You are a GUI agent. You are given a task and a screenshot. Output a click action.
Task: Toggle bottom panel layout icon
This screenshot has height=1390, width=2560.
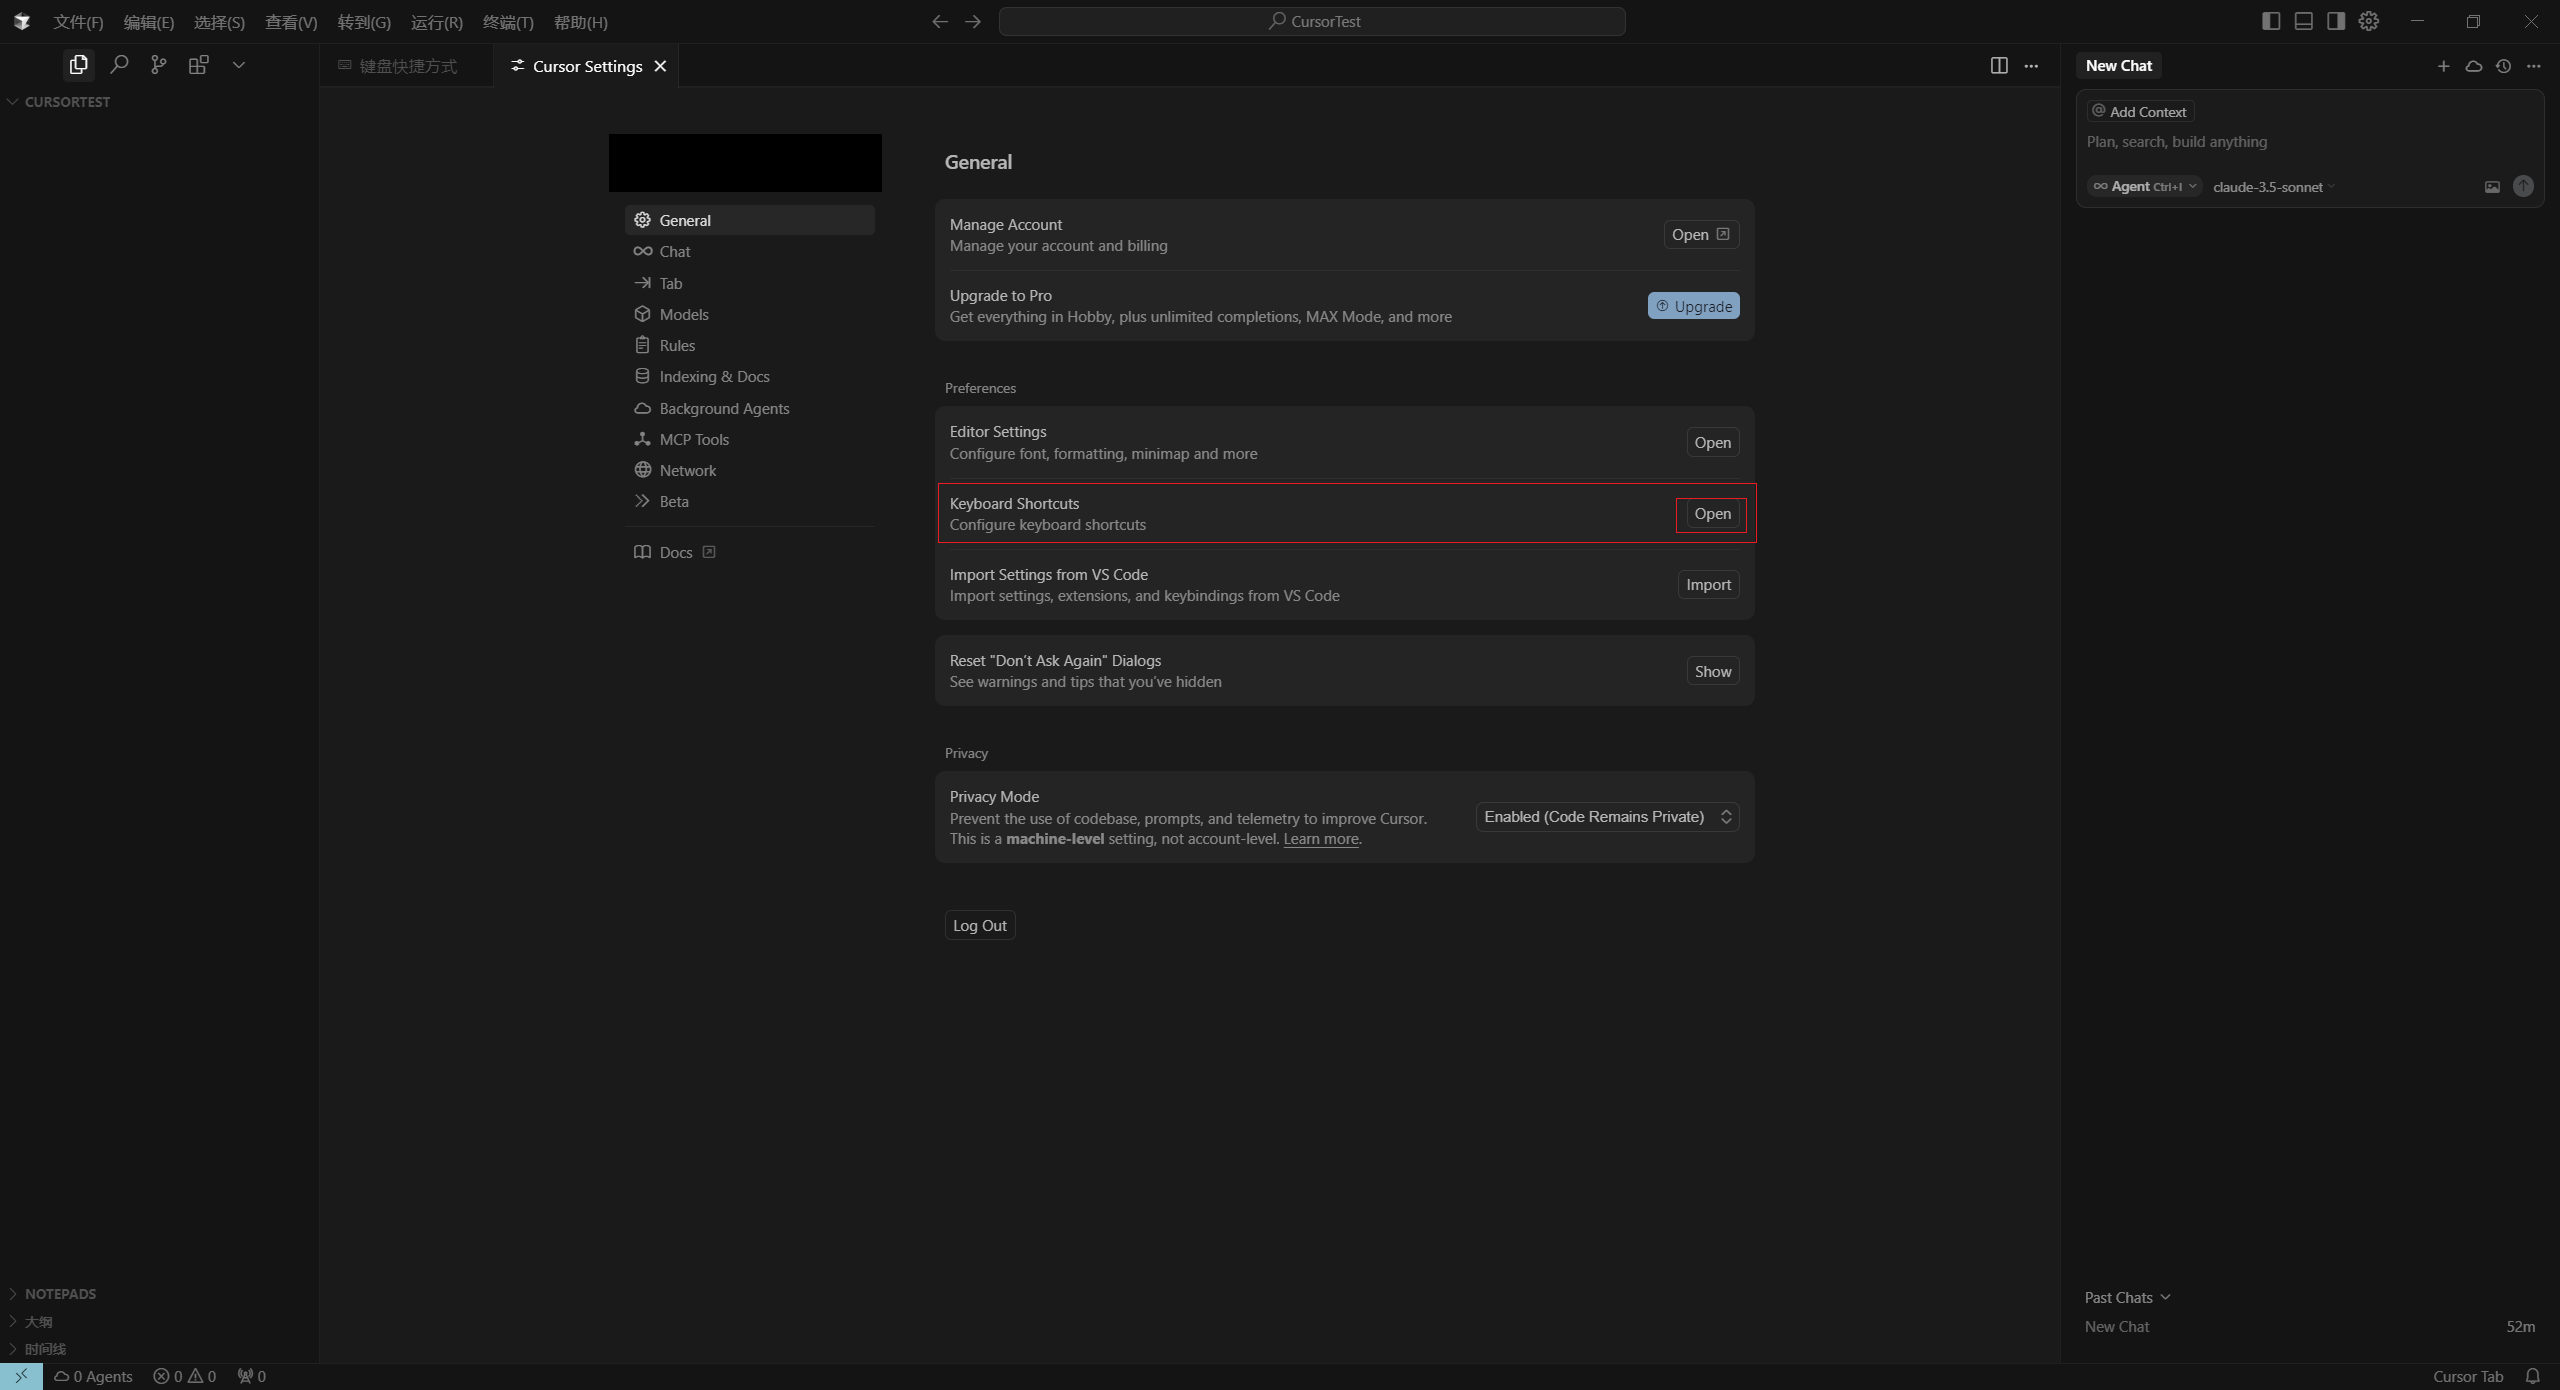tap(2303, 21)
